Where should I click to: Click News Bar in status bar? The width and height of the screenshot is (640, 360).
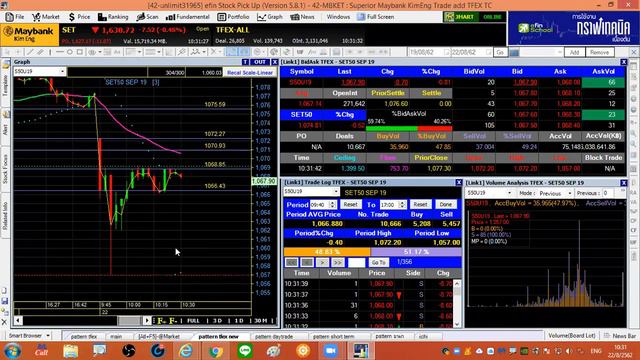pyautogui.click(x=620, y=336)
